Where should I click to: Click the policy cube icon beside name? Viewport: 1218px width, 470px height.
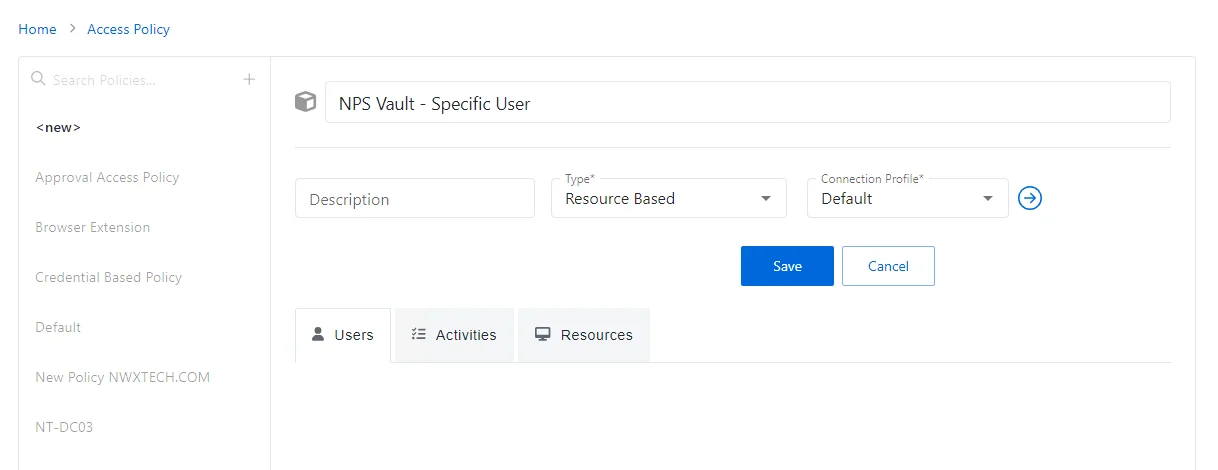(305, 102)
